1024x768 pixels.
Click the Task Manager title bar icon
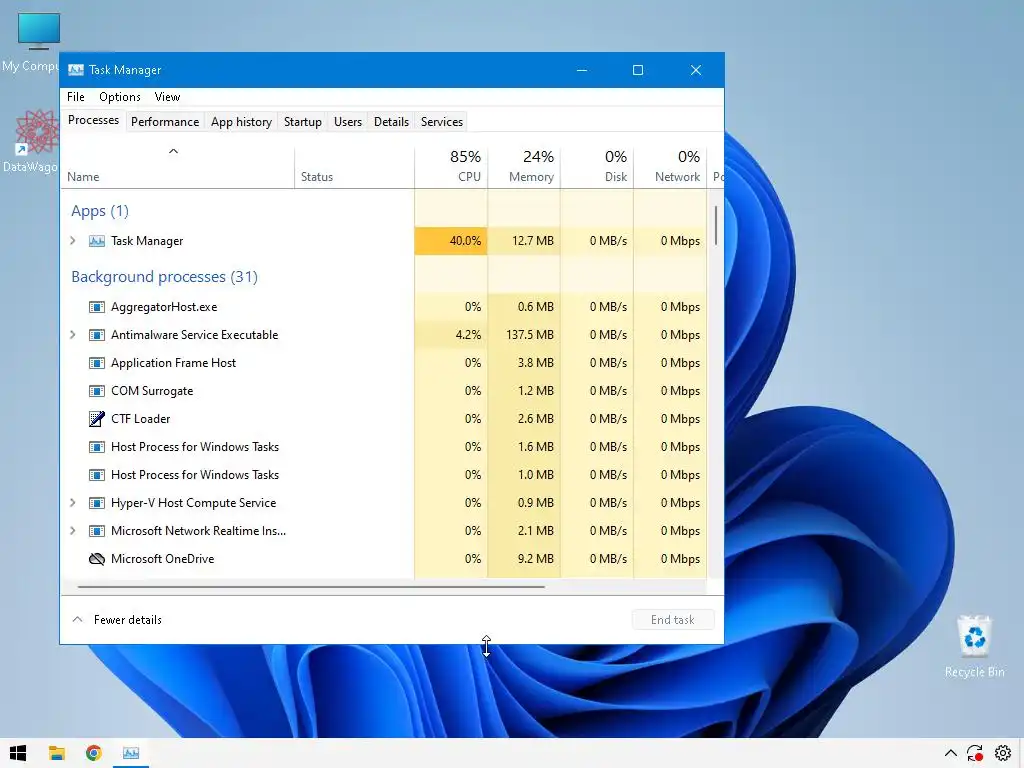(x=76, y=70)
